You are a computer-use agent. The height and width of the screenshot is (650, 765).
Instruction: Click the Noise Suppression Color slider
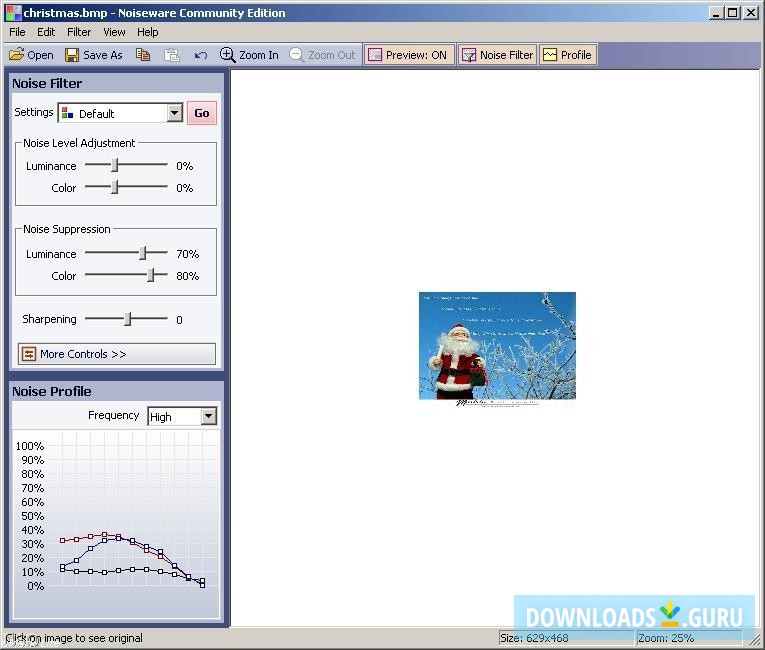click(x=151, y=275)
